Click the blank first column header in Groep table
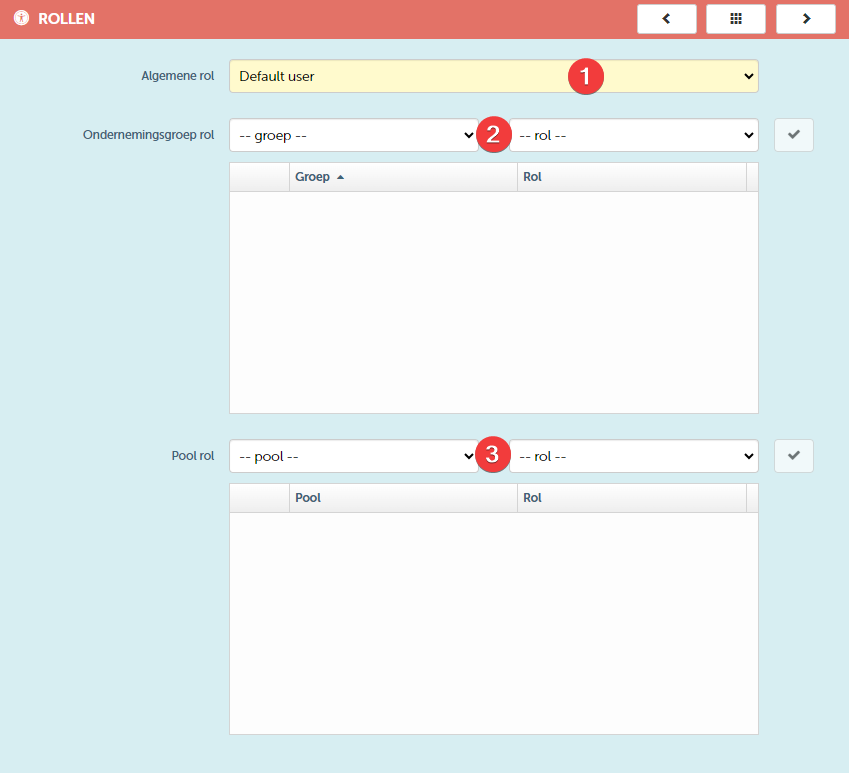Viewport: 849px width, 773px height. coord(259,177)
